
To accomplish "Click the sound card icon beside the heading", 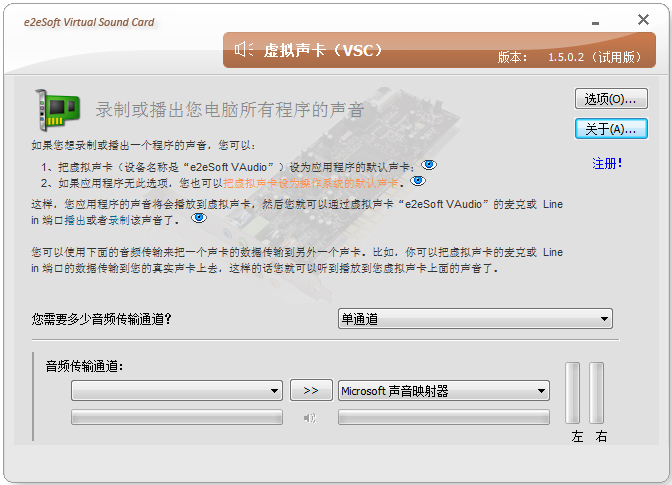I will pos(57,110).
